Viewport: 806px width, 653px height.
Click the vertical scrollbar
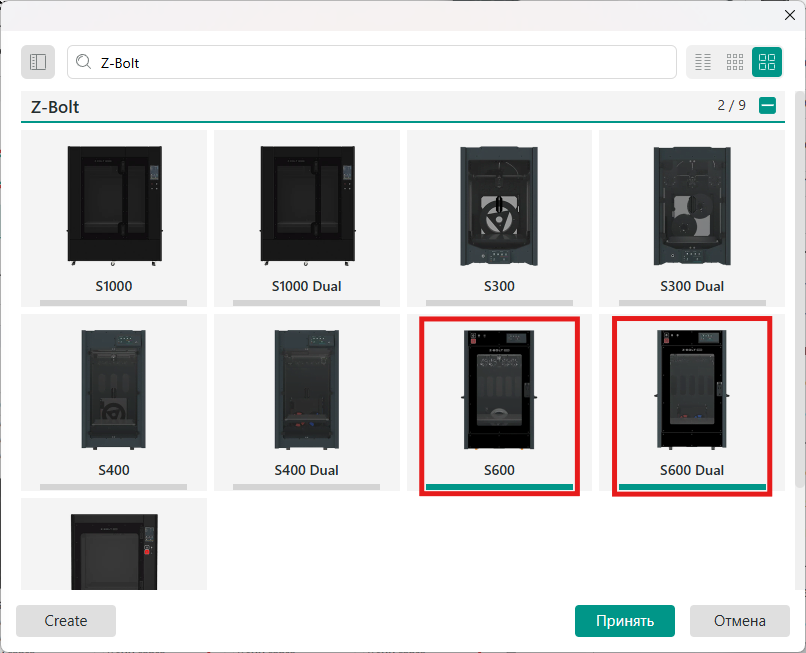click(x=799, y=289)
